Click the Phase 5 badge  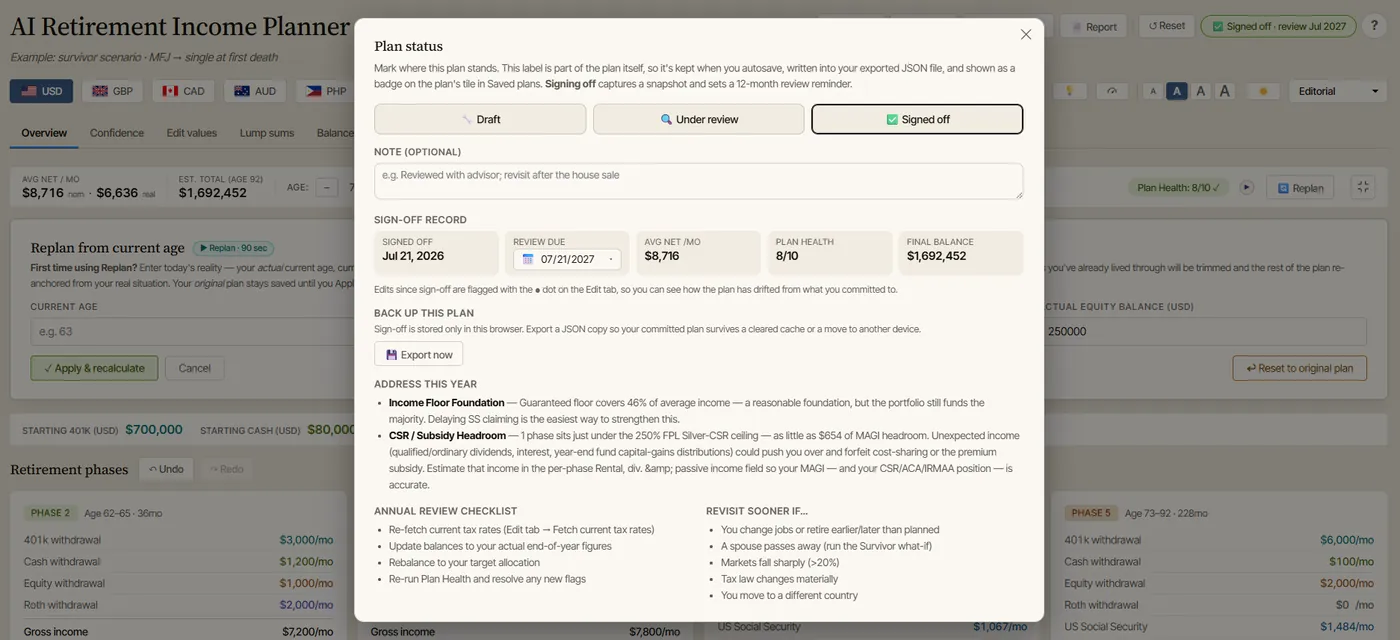pyautogui.click(x=1091, y=513)
